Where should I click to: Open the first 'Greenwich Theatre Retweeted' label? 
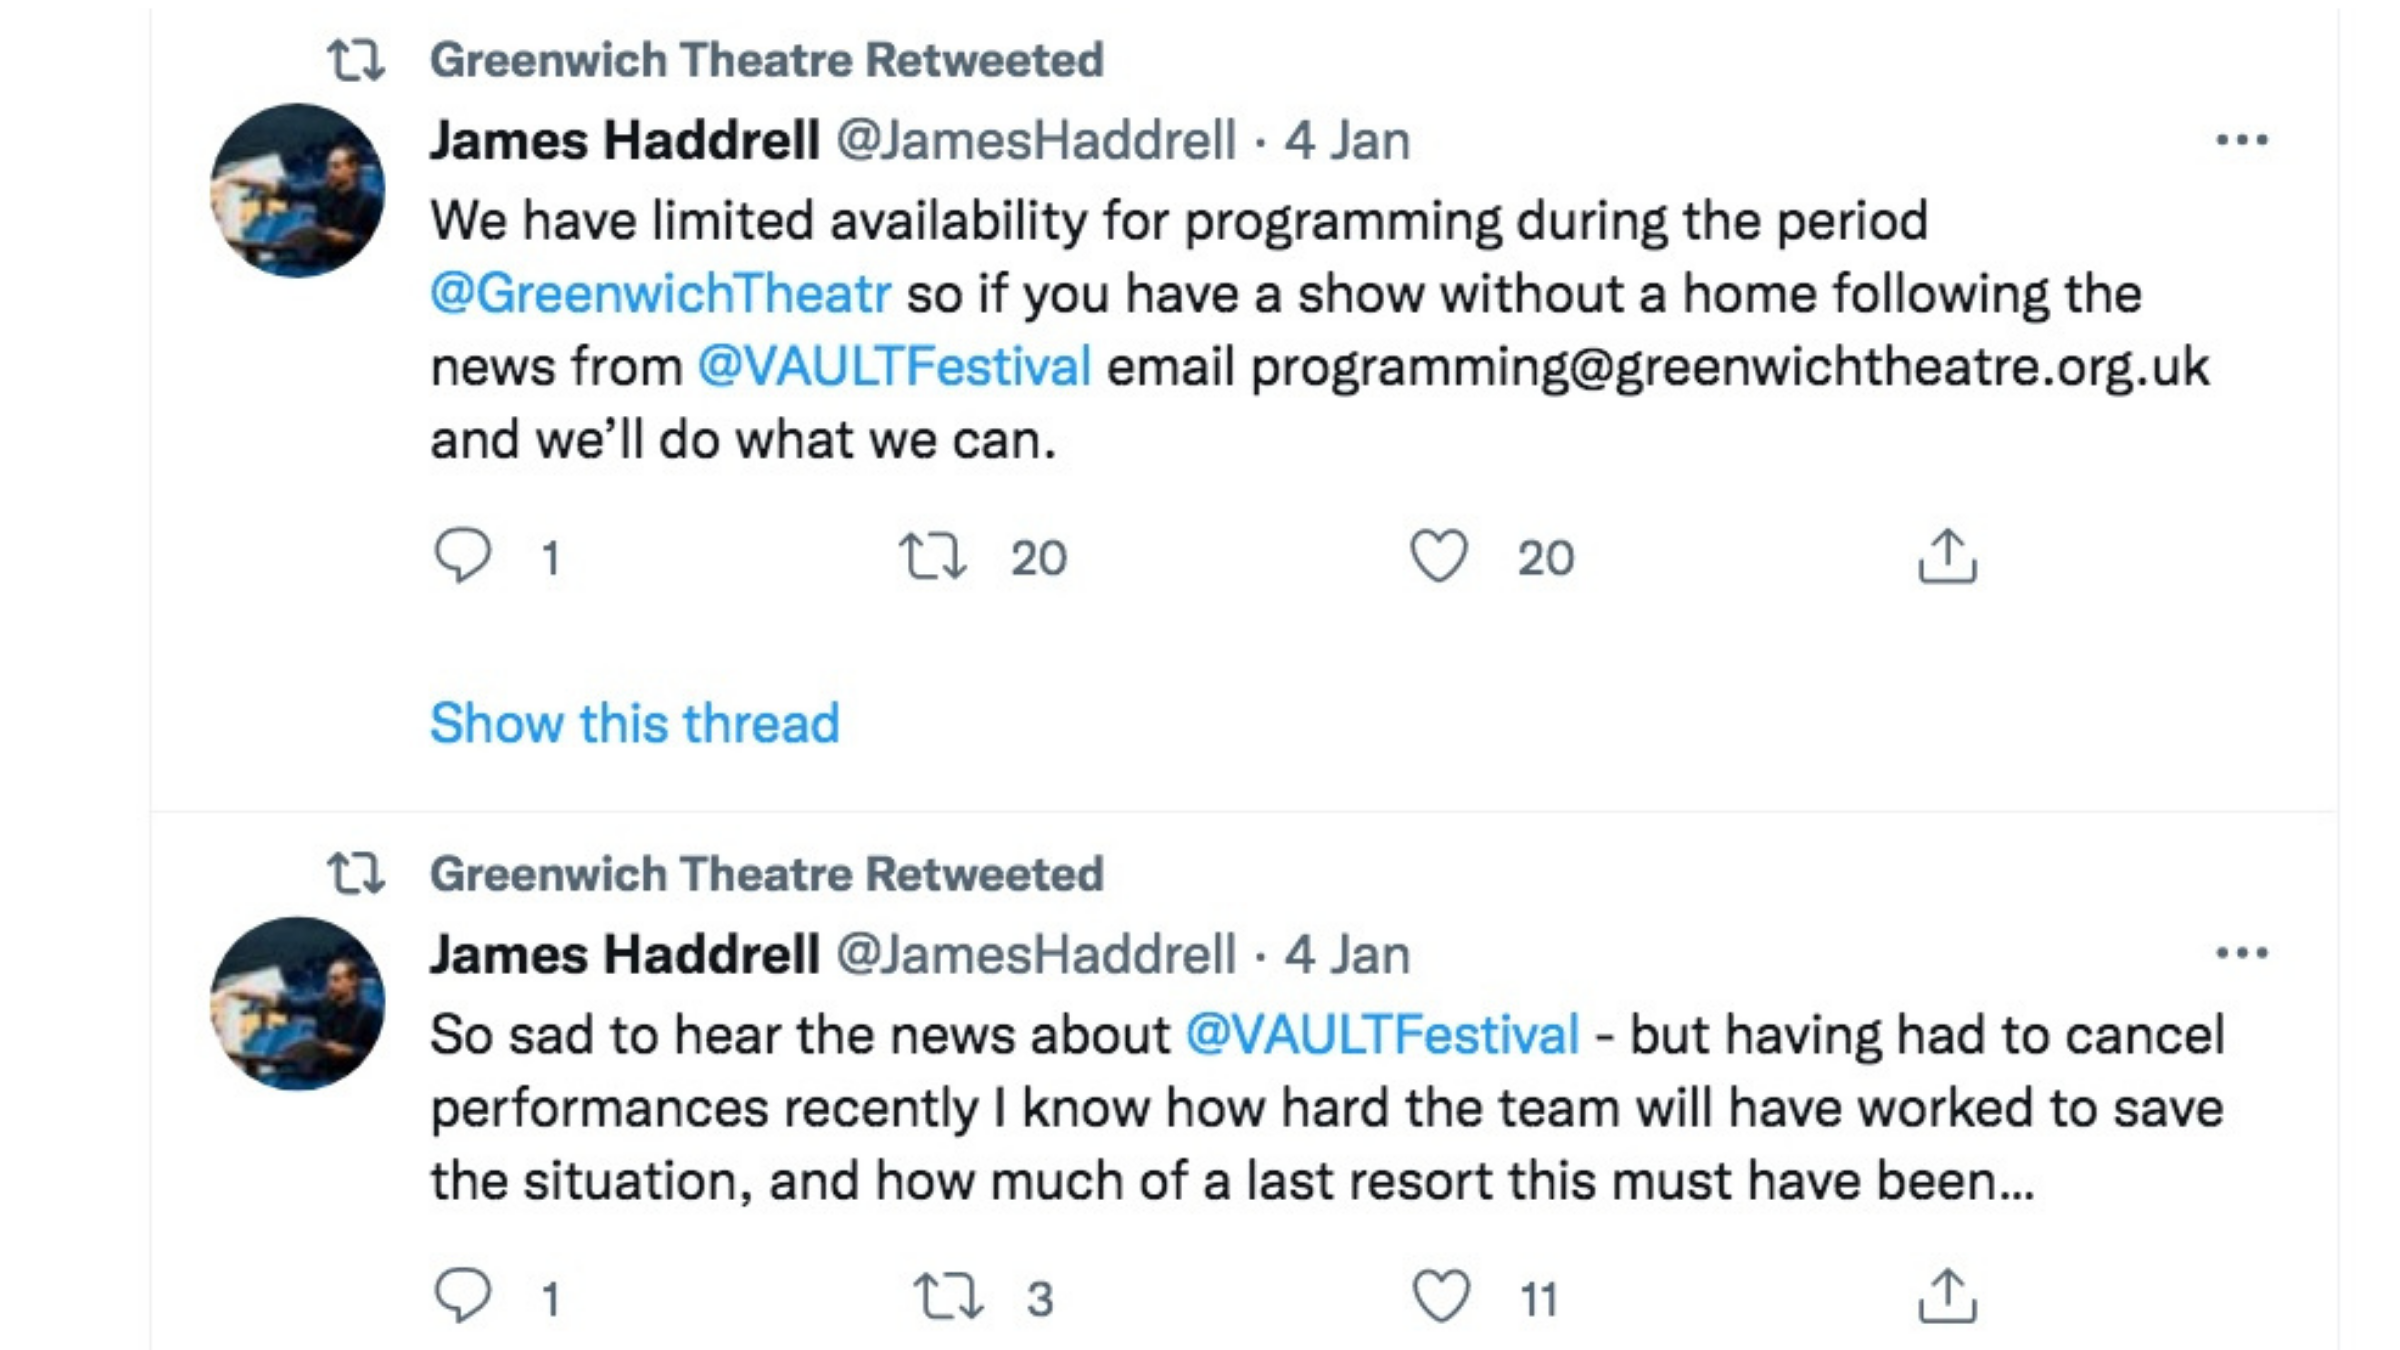tap(767, 60)
